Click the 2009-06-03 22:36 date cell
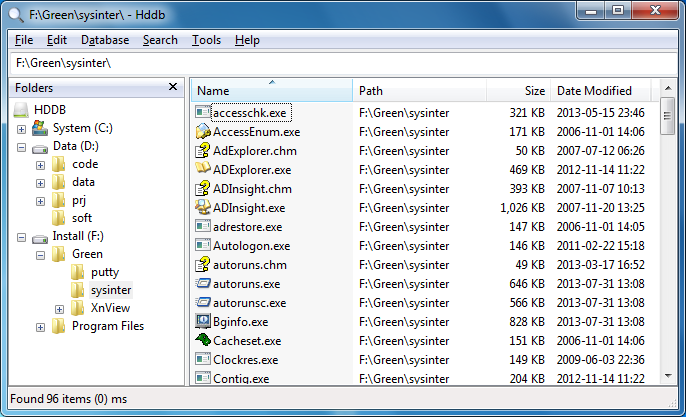Screen dimensions: 686x417 click(x=600, y=360)
